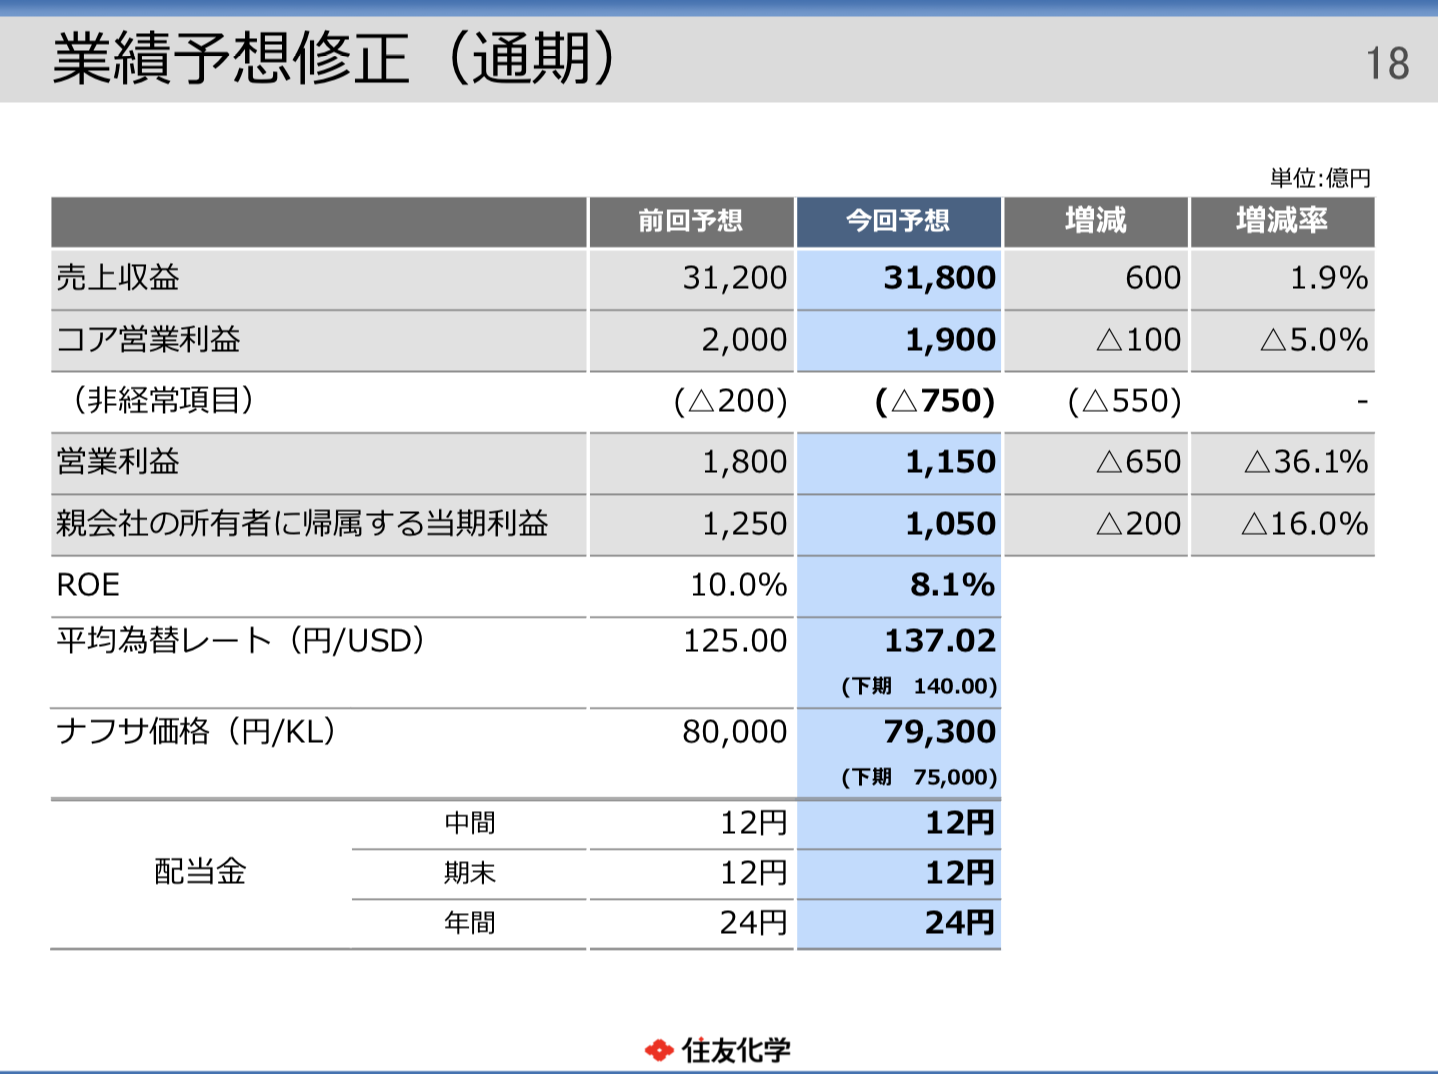Click the bold value 31,800
1438x1074 pixels.
tap(940, 278)
